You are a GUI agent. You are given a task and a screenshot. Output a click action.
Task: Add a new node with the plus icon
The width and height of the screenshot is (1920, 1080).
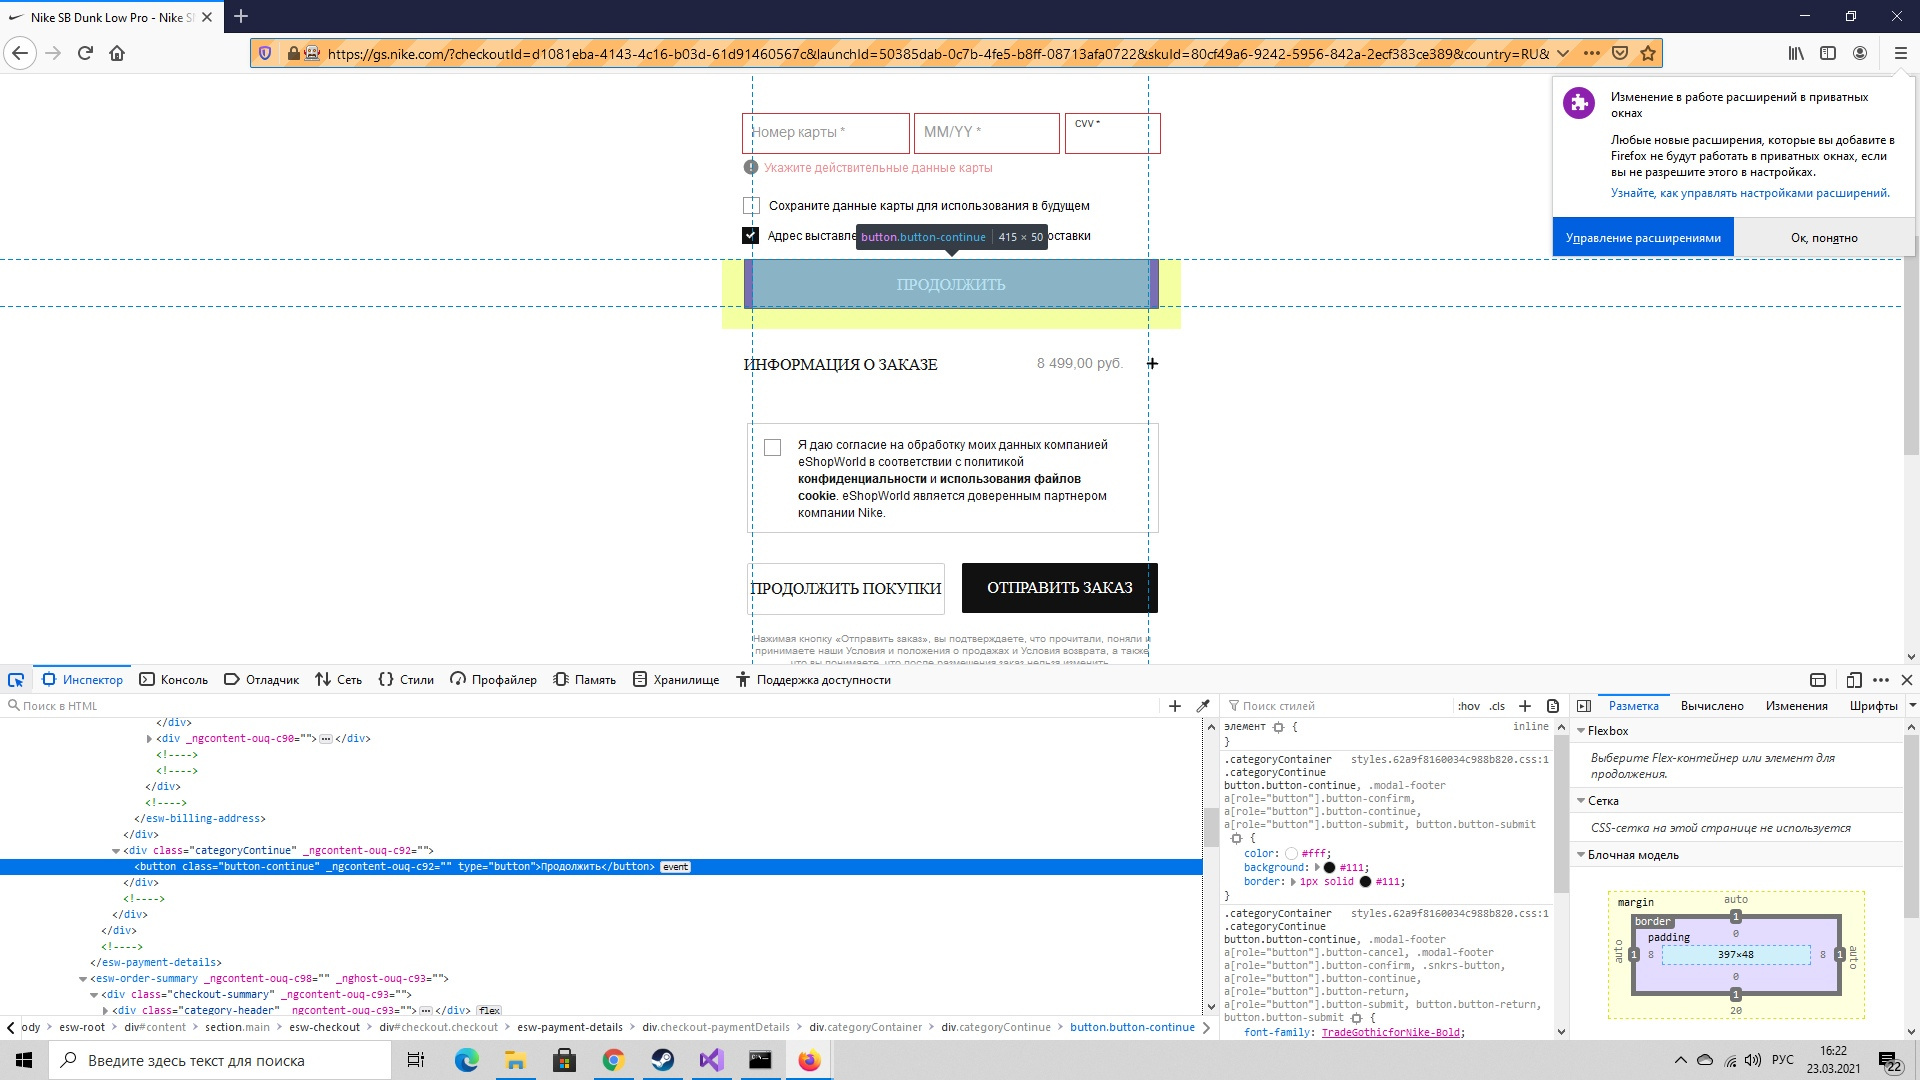coord(1175,706)
